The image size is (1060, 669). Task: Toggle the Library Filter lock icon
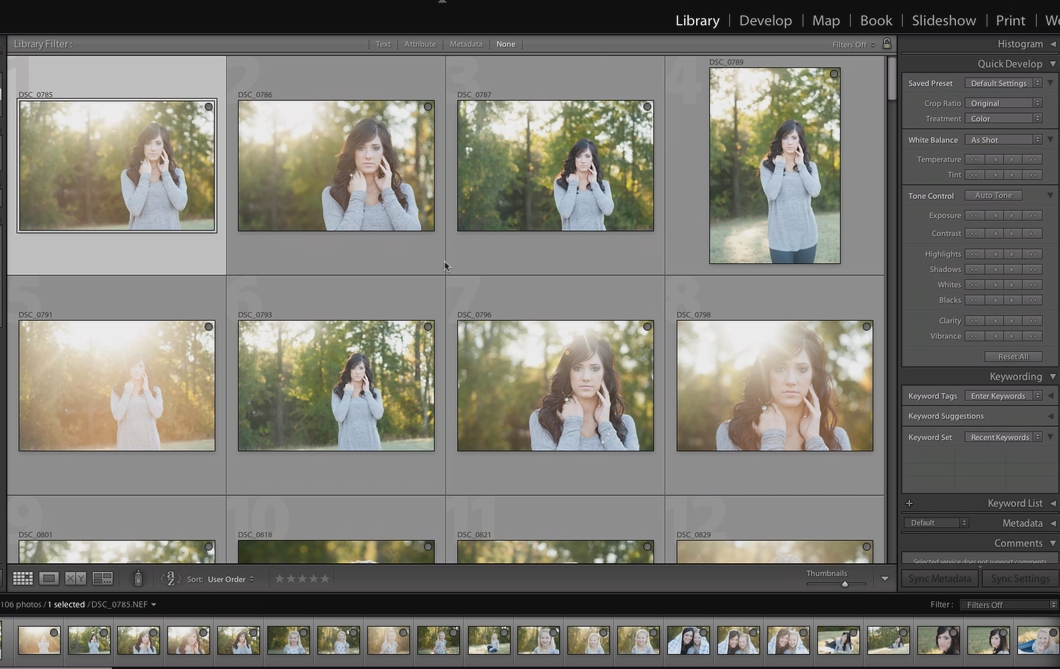887,44
